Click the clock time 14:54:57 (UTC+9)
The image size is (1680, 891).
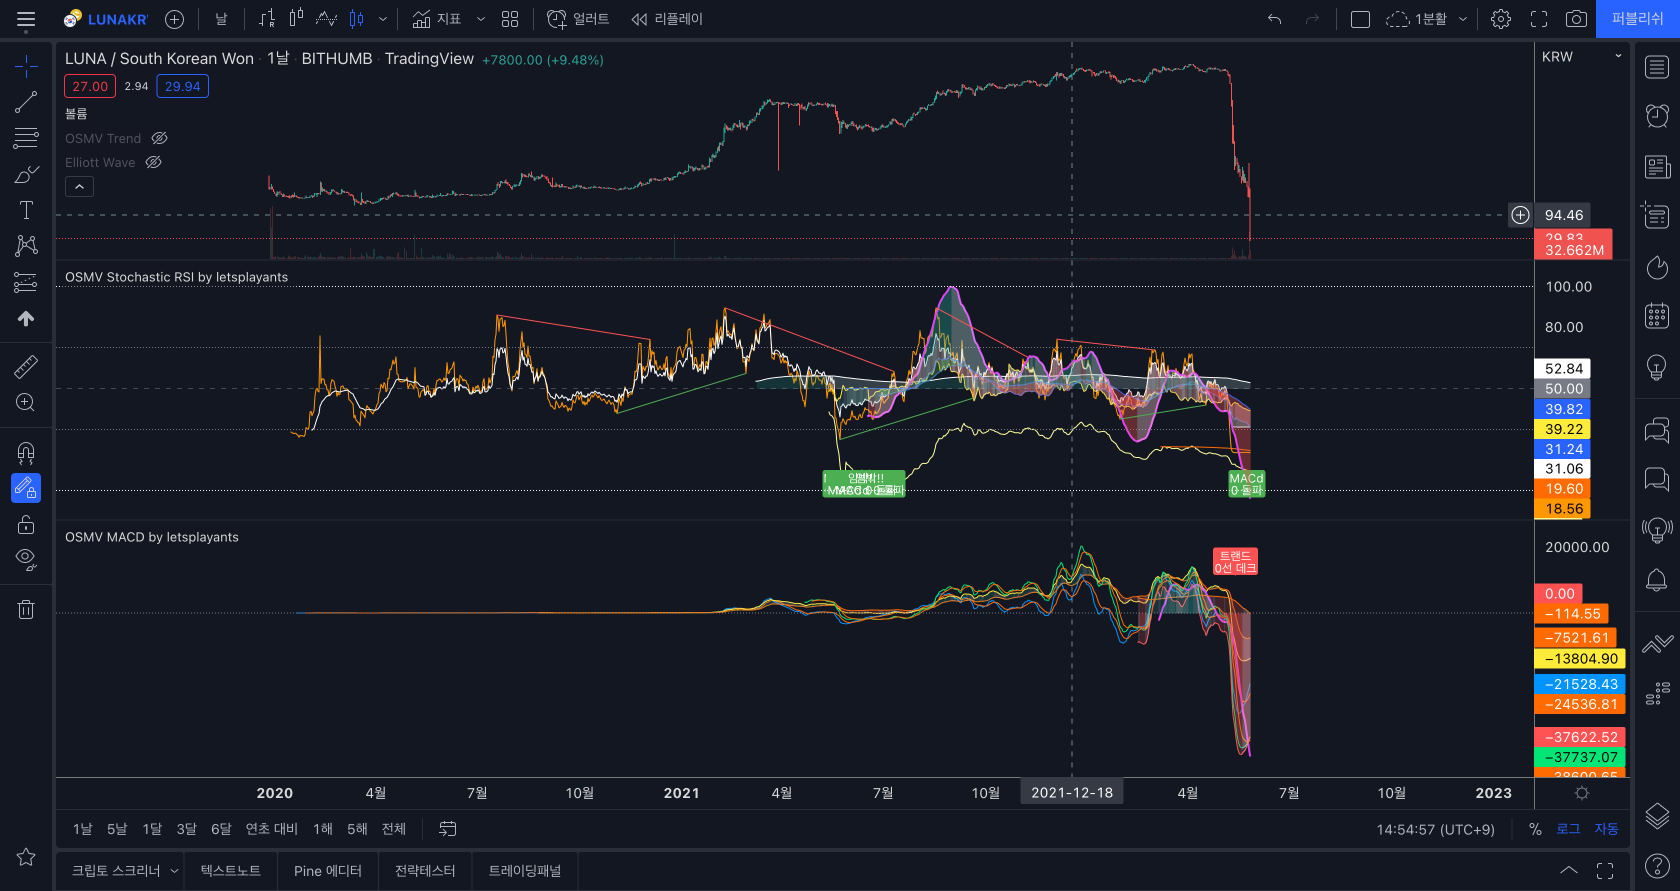tap(1435, 830)
